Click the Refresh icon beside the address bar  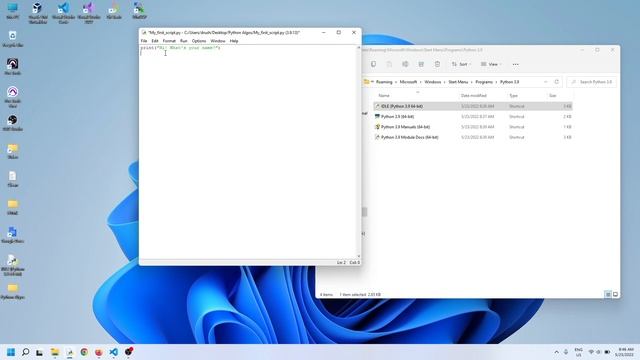556,82
